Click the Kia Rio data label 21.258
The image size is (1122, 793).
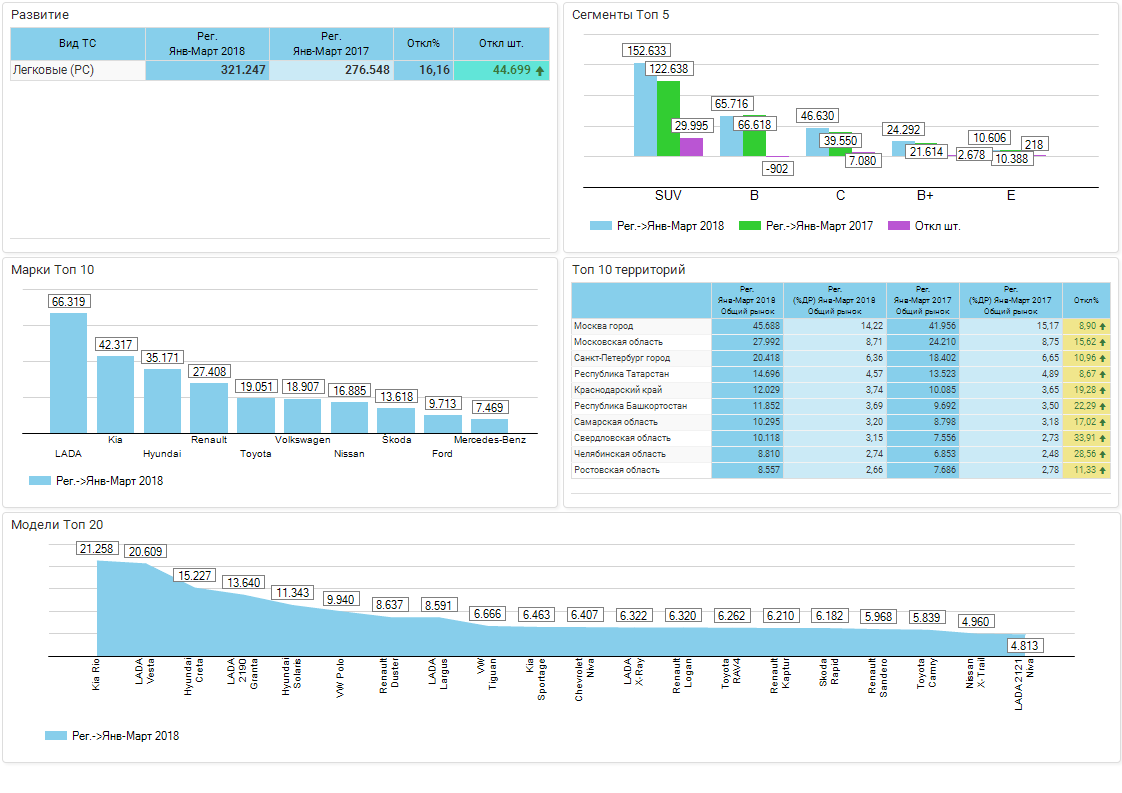[x=97, y=549]
